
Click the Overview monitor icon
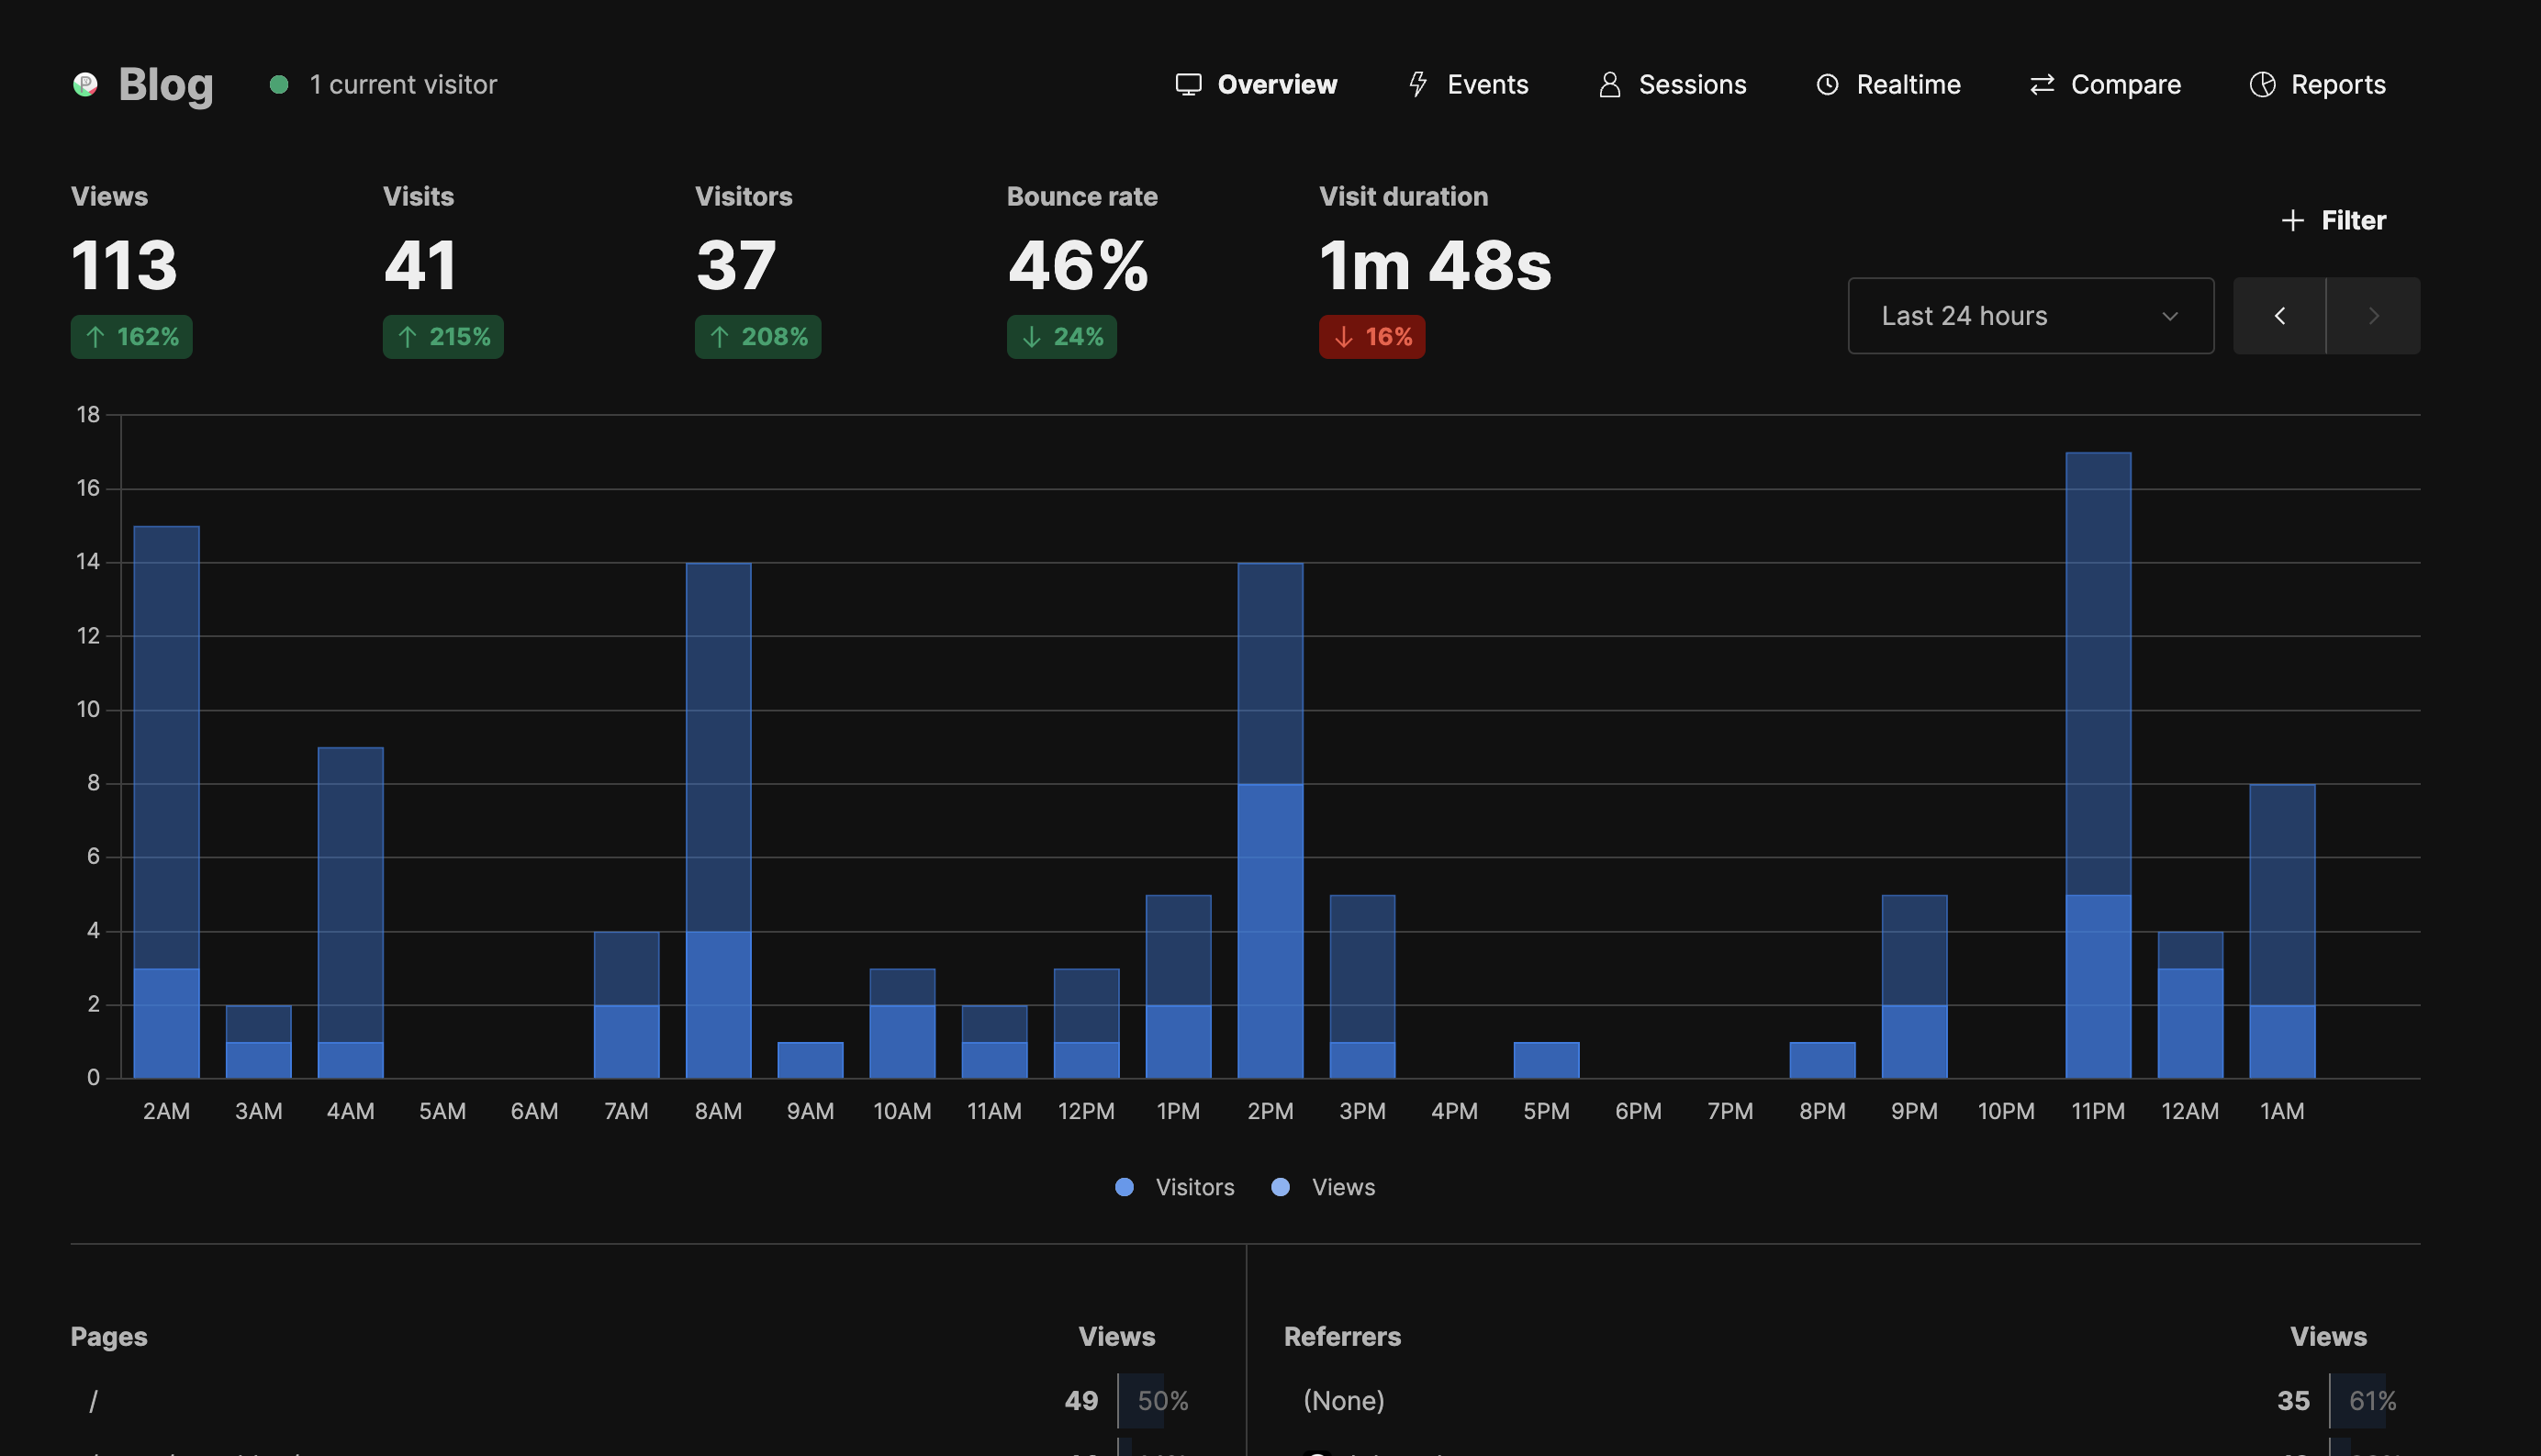(x=1188, y=85)
